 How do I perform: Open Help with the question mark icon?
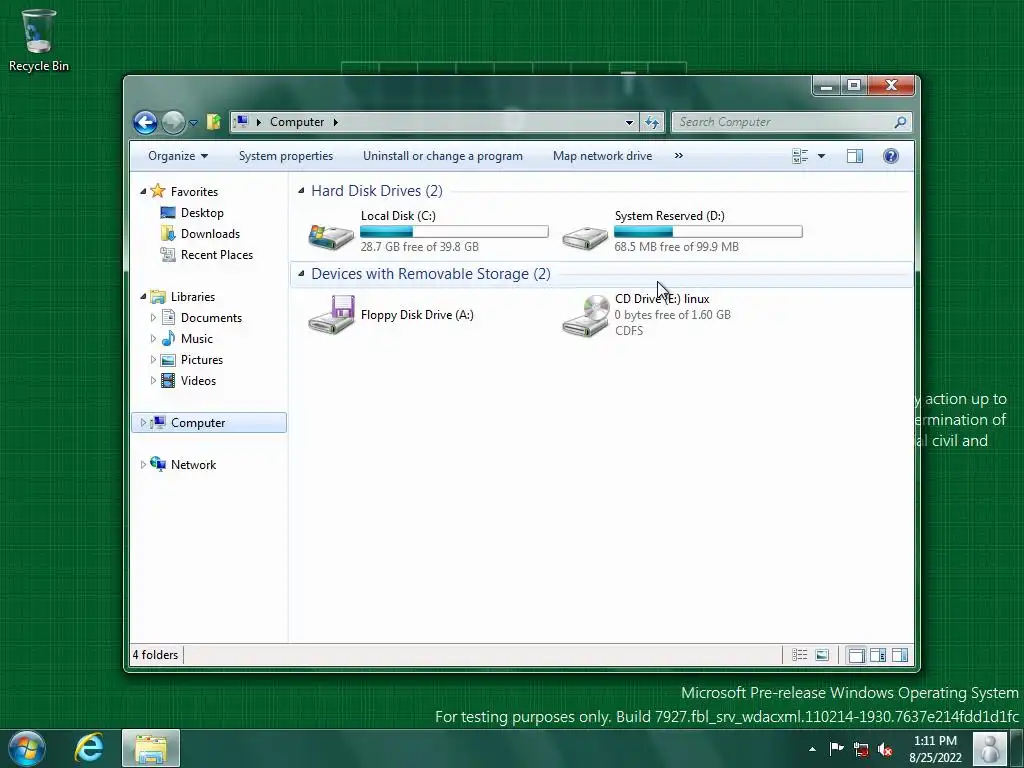(891, 156)
